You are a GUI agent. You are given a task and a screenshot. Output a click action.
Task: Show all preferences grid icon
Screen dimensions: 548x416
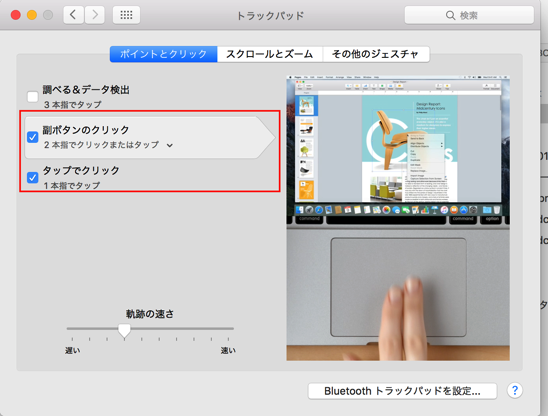(x=126, y=15)
